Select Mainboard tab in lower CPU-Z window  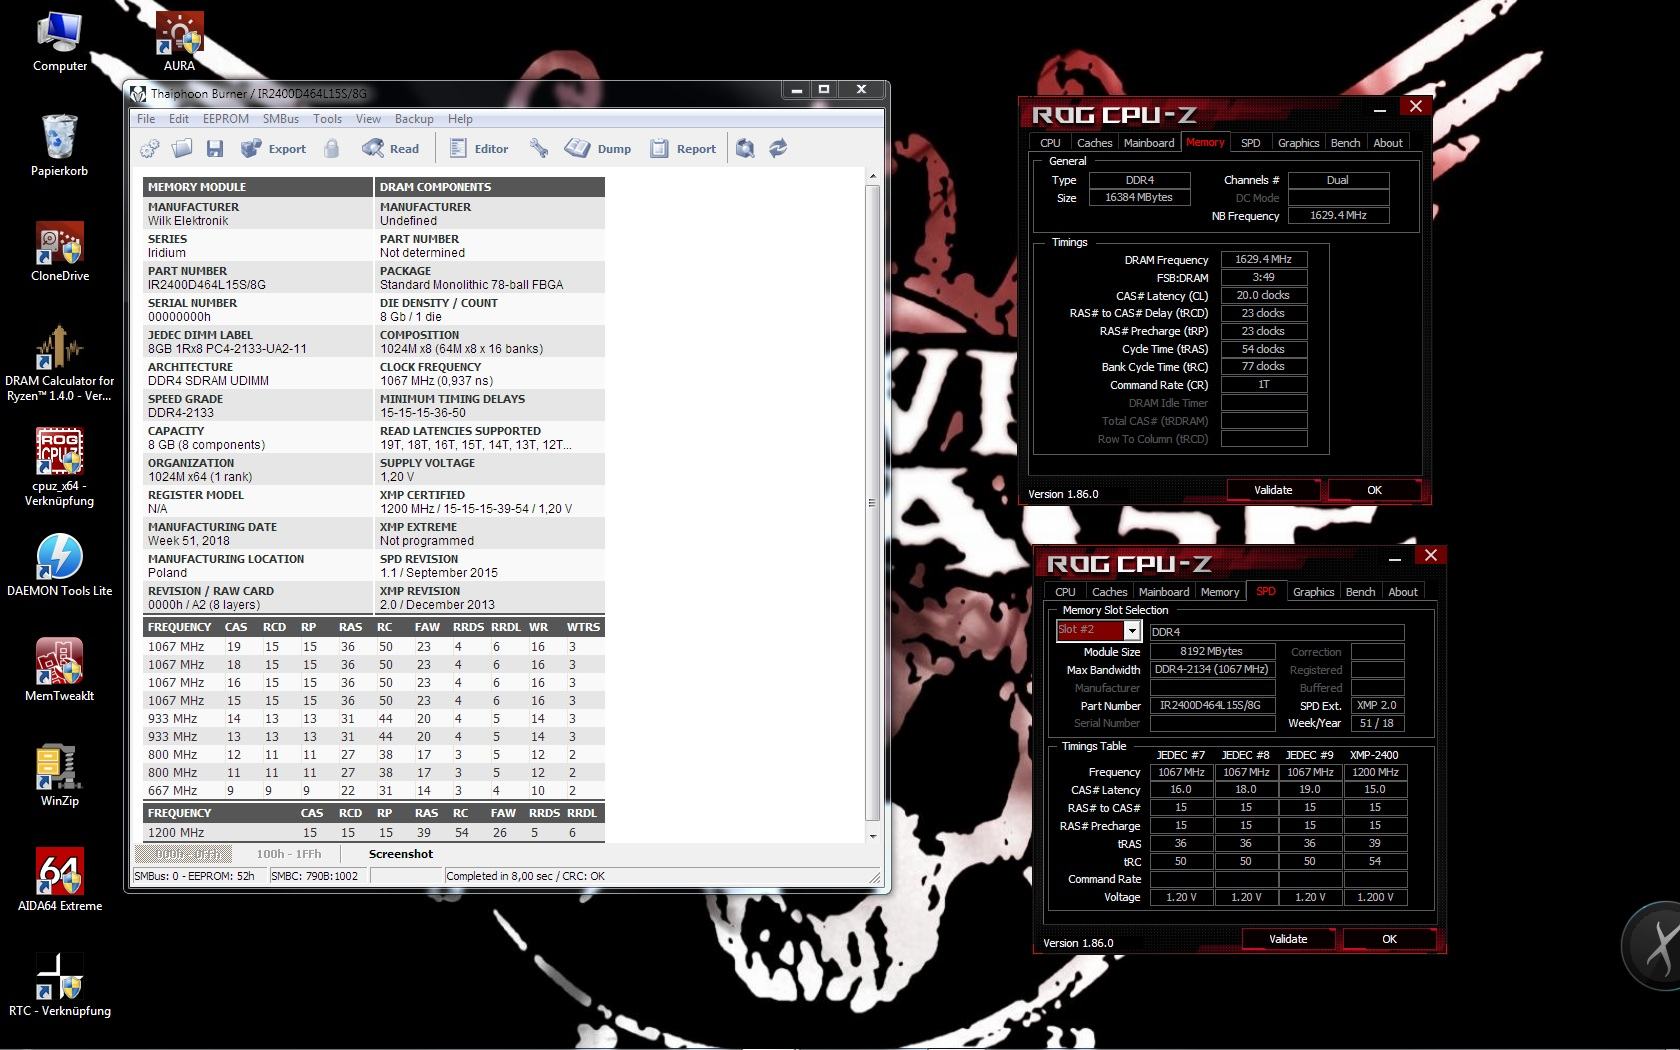(x=1164, y=592)
